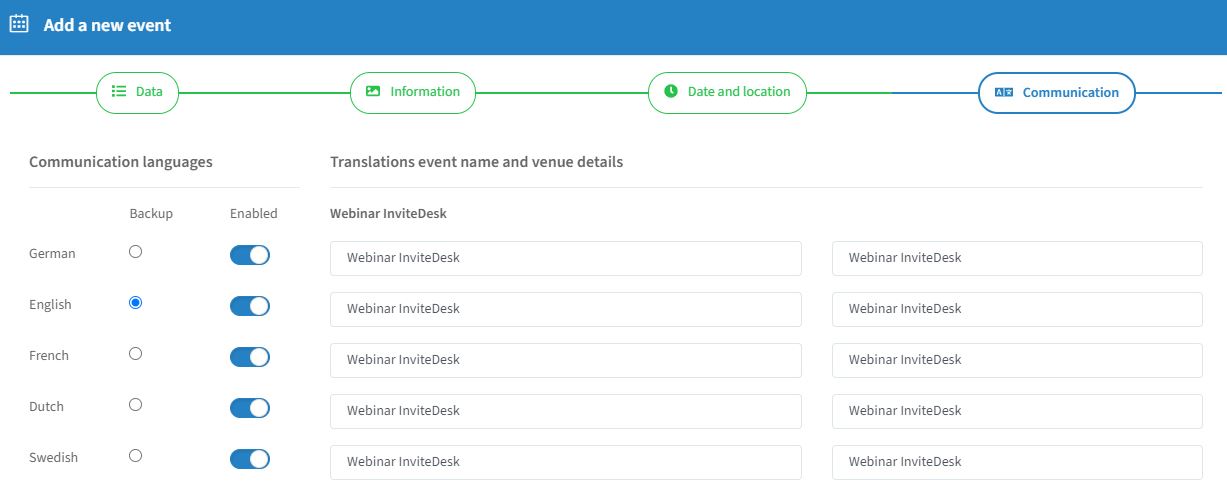This screenshot has width=1227, height=495.
Task: Disable the Dutch language toggle
Action: coord(250,408)
